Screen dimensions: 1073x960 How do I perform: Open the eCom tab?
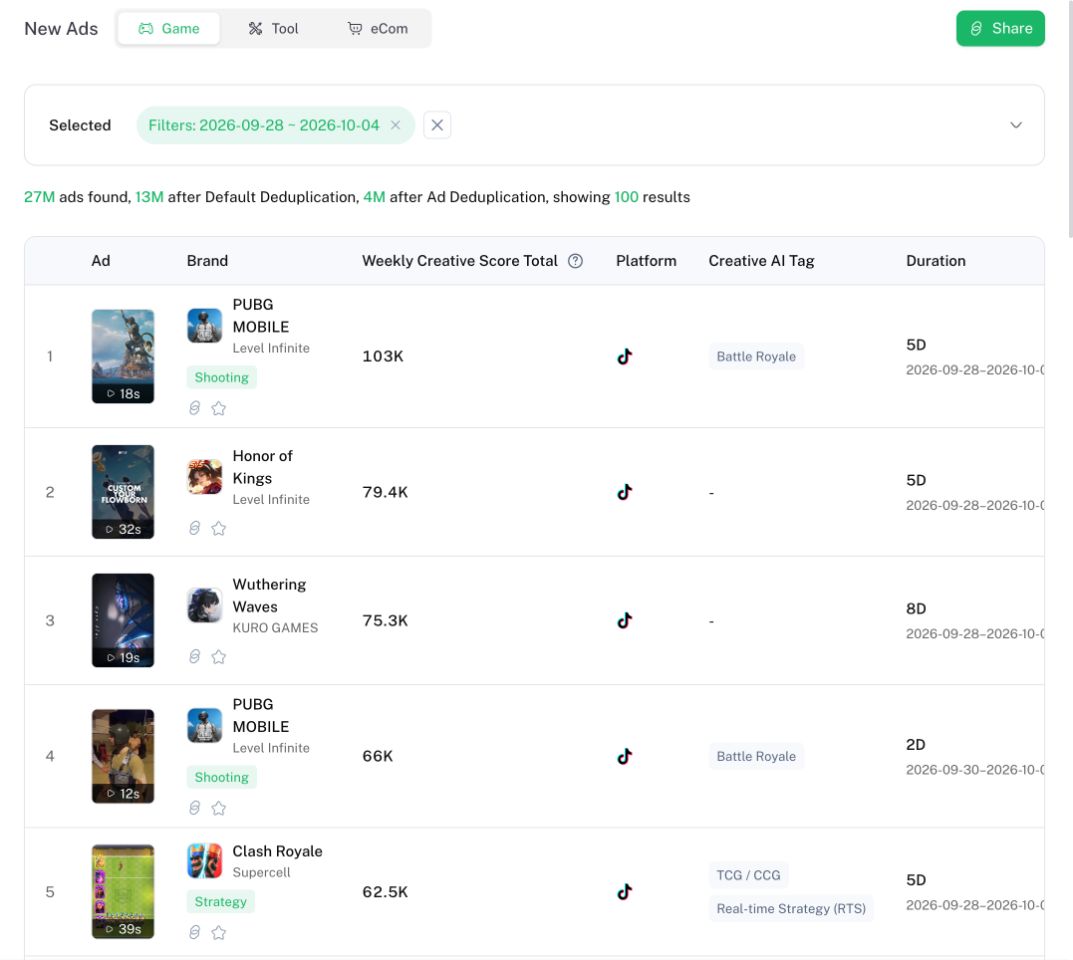pos(378,29)
